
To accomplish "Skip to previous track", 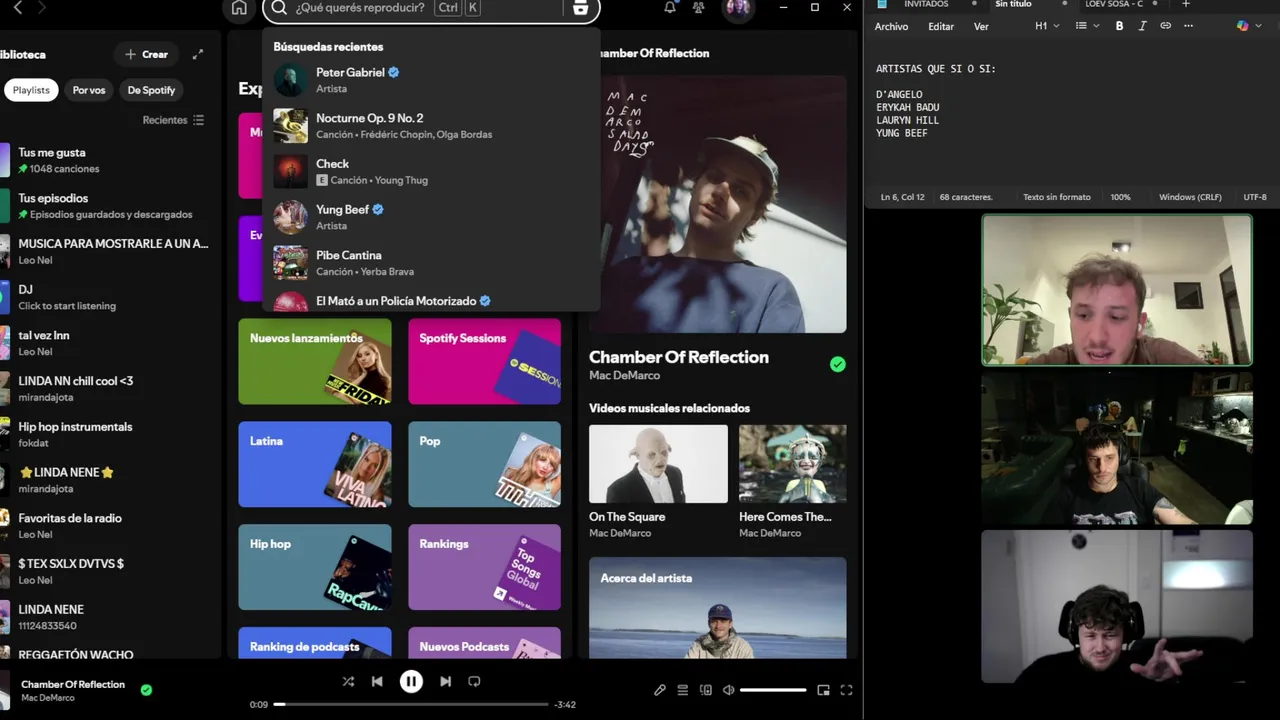I will (x=377, y=682).
